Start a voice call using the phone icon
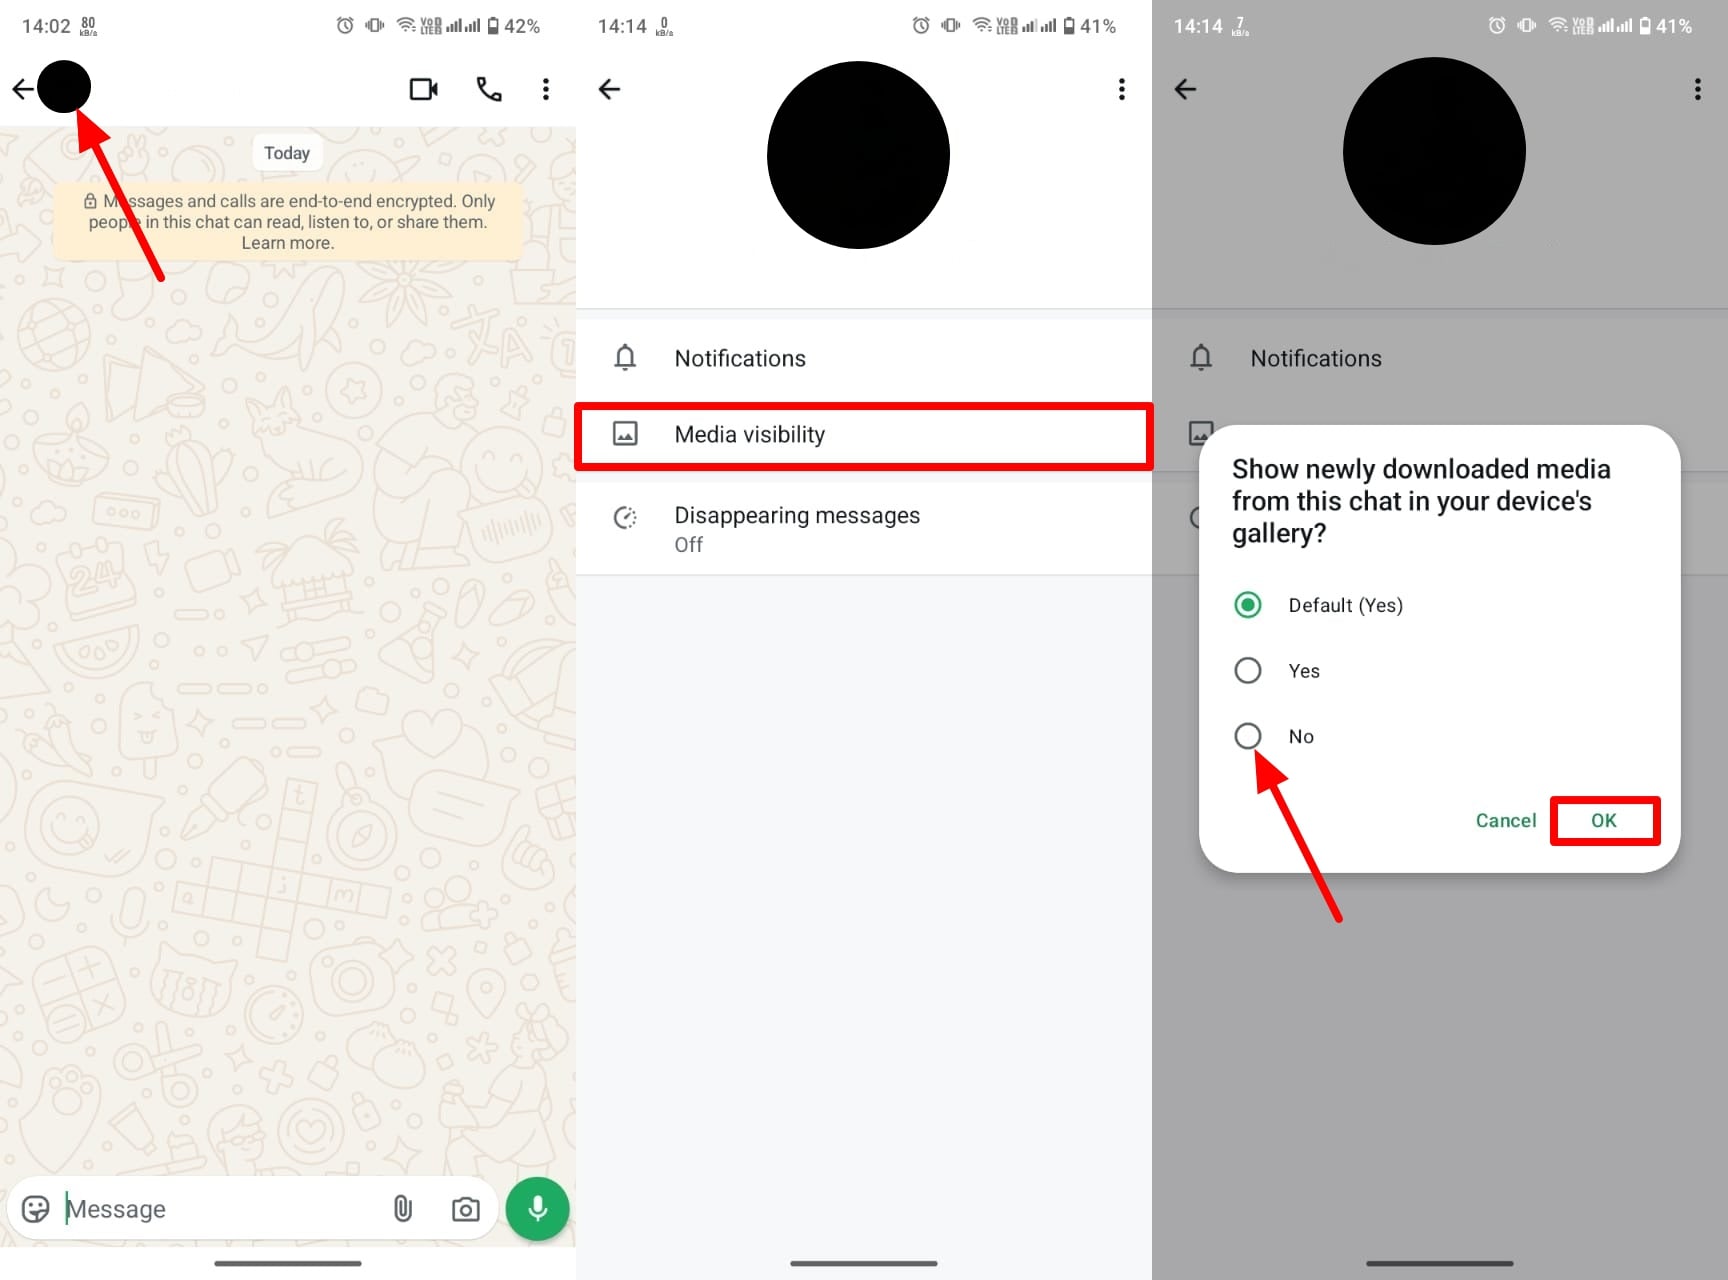 point(489,89)
